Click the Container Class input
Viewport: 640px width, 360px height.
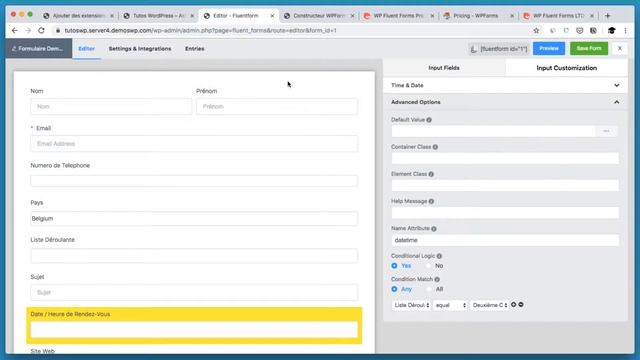(505, 158)
